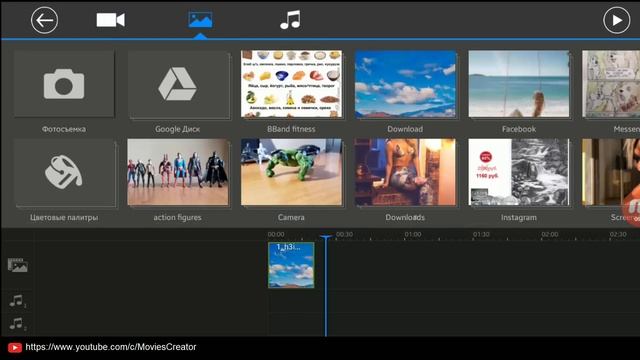Click the 01:00 mark on the ruler
Viewport: 640px width, 360px height.
[x=413, y=234]
